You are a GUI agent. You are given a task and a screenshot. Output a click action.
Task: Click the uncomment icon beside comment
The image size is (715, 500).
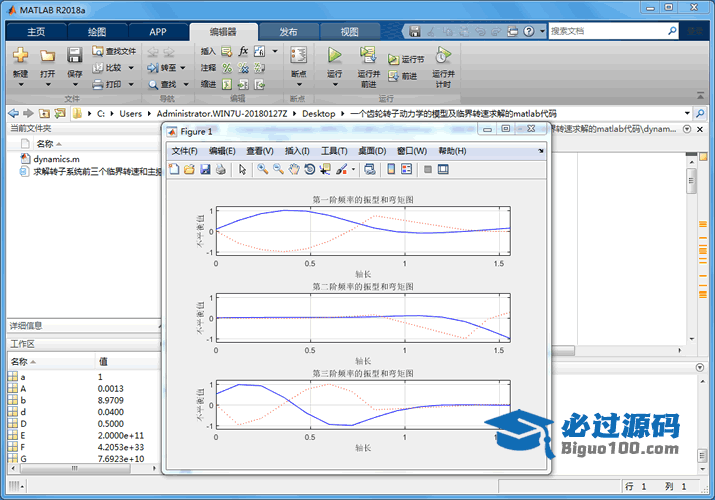click(x=244, y=68)
